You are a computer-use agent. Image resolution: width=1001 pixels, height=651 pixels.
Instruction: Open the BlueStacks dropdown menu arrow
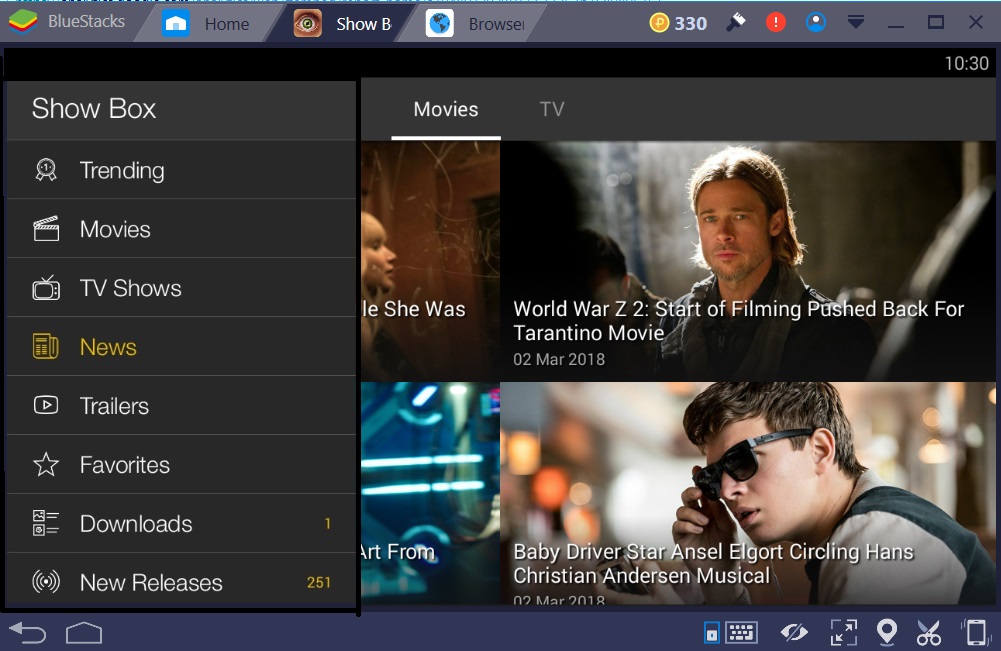tap(856, 23)
